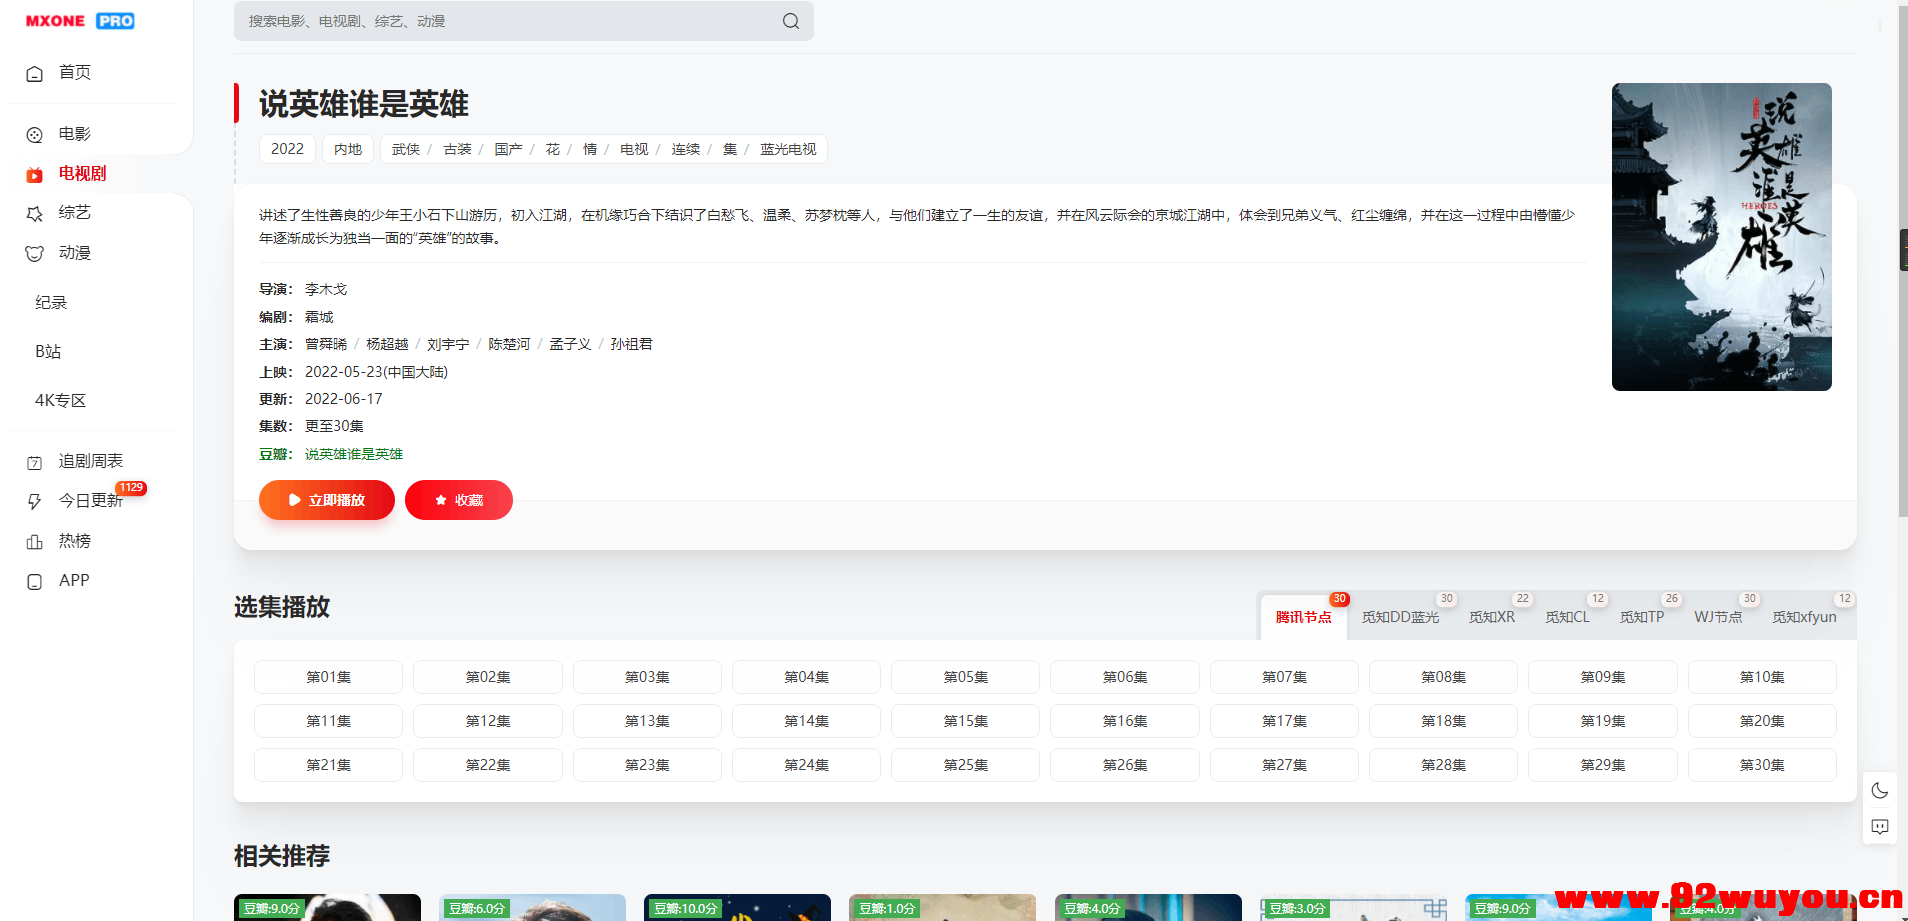Select the WJ节点 playback source tab
The width and height of the screenshot is (1908, 921).
pos(1718,617)
